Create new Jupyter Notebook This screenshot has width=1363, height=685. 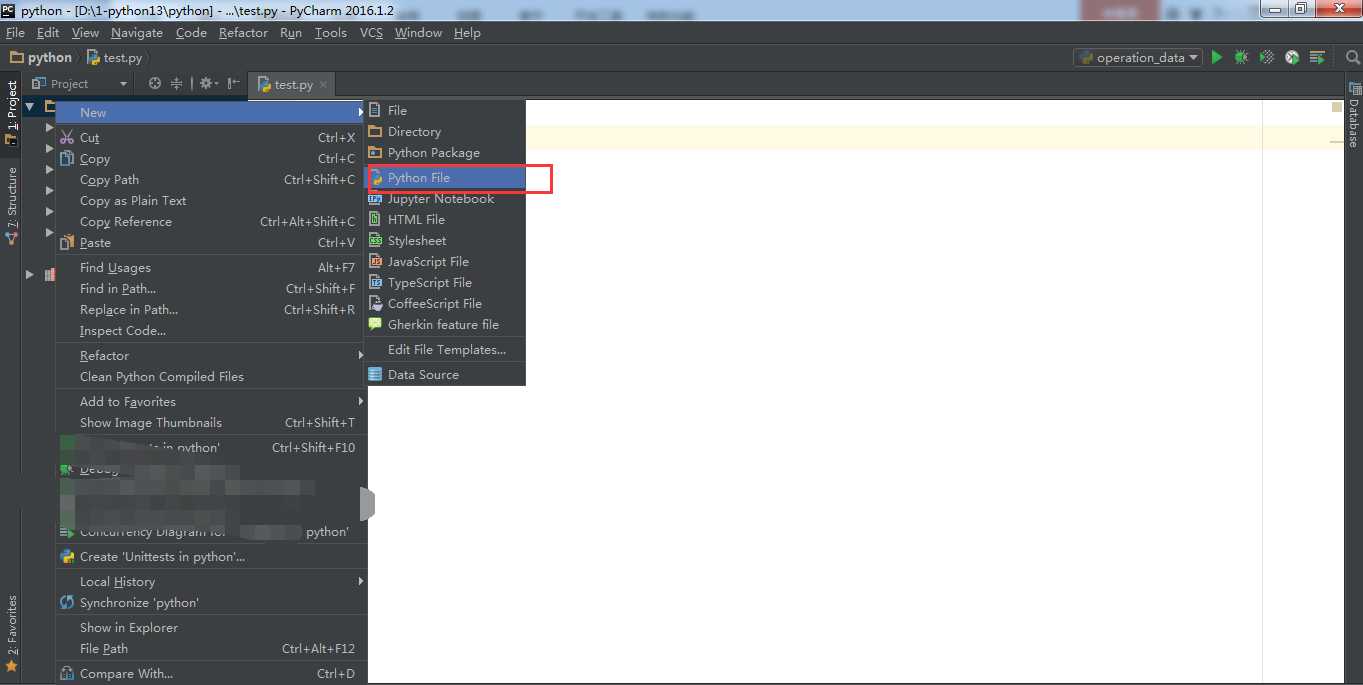coord(445,198)
